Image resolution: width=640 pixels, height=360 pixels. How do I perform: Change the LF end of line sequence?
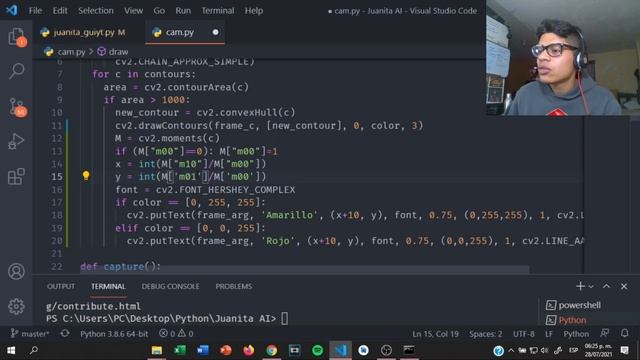click(549, 334)
